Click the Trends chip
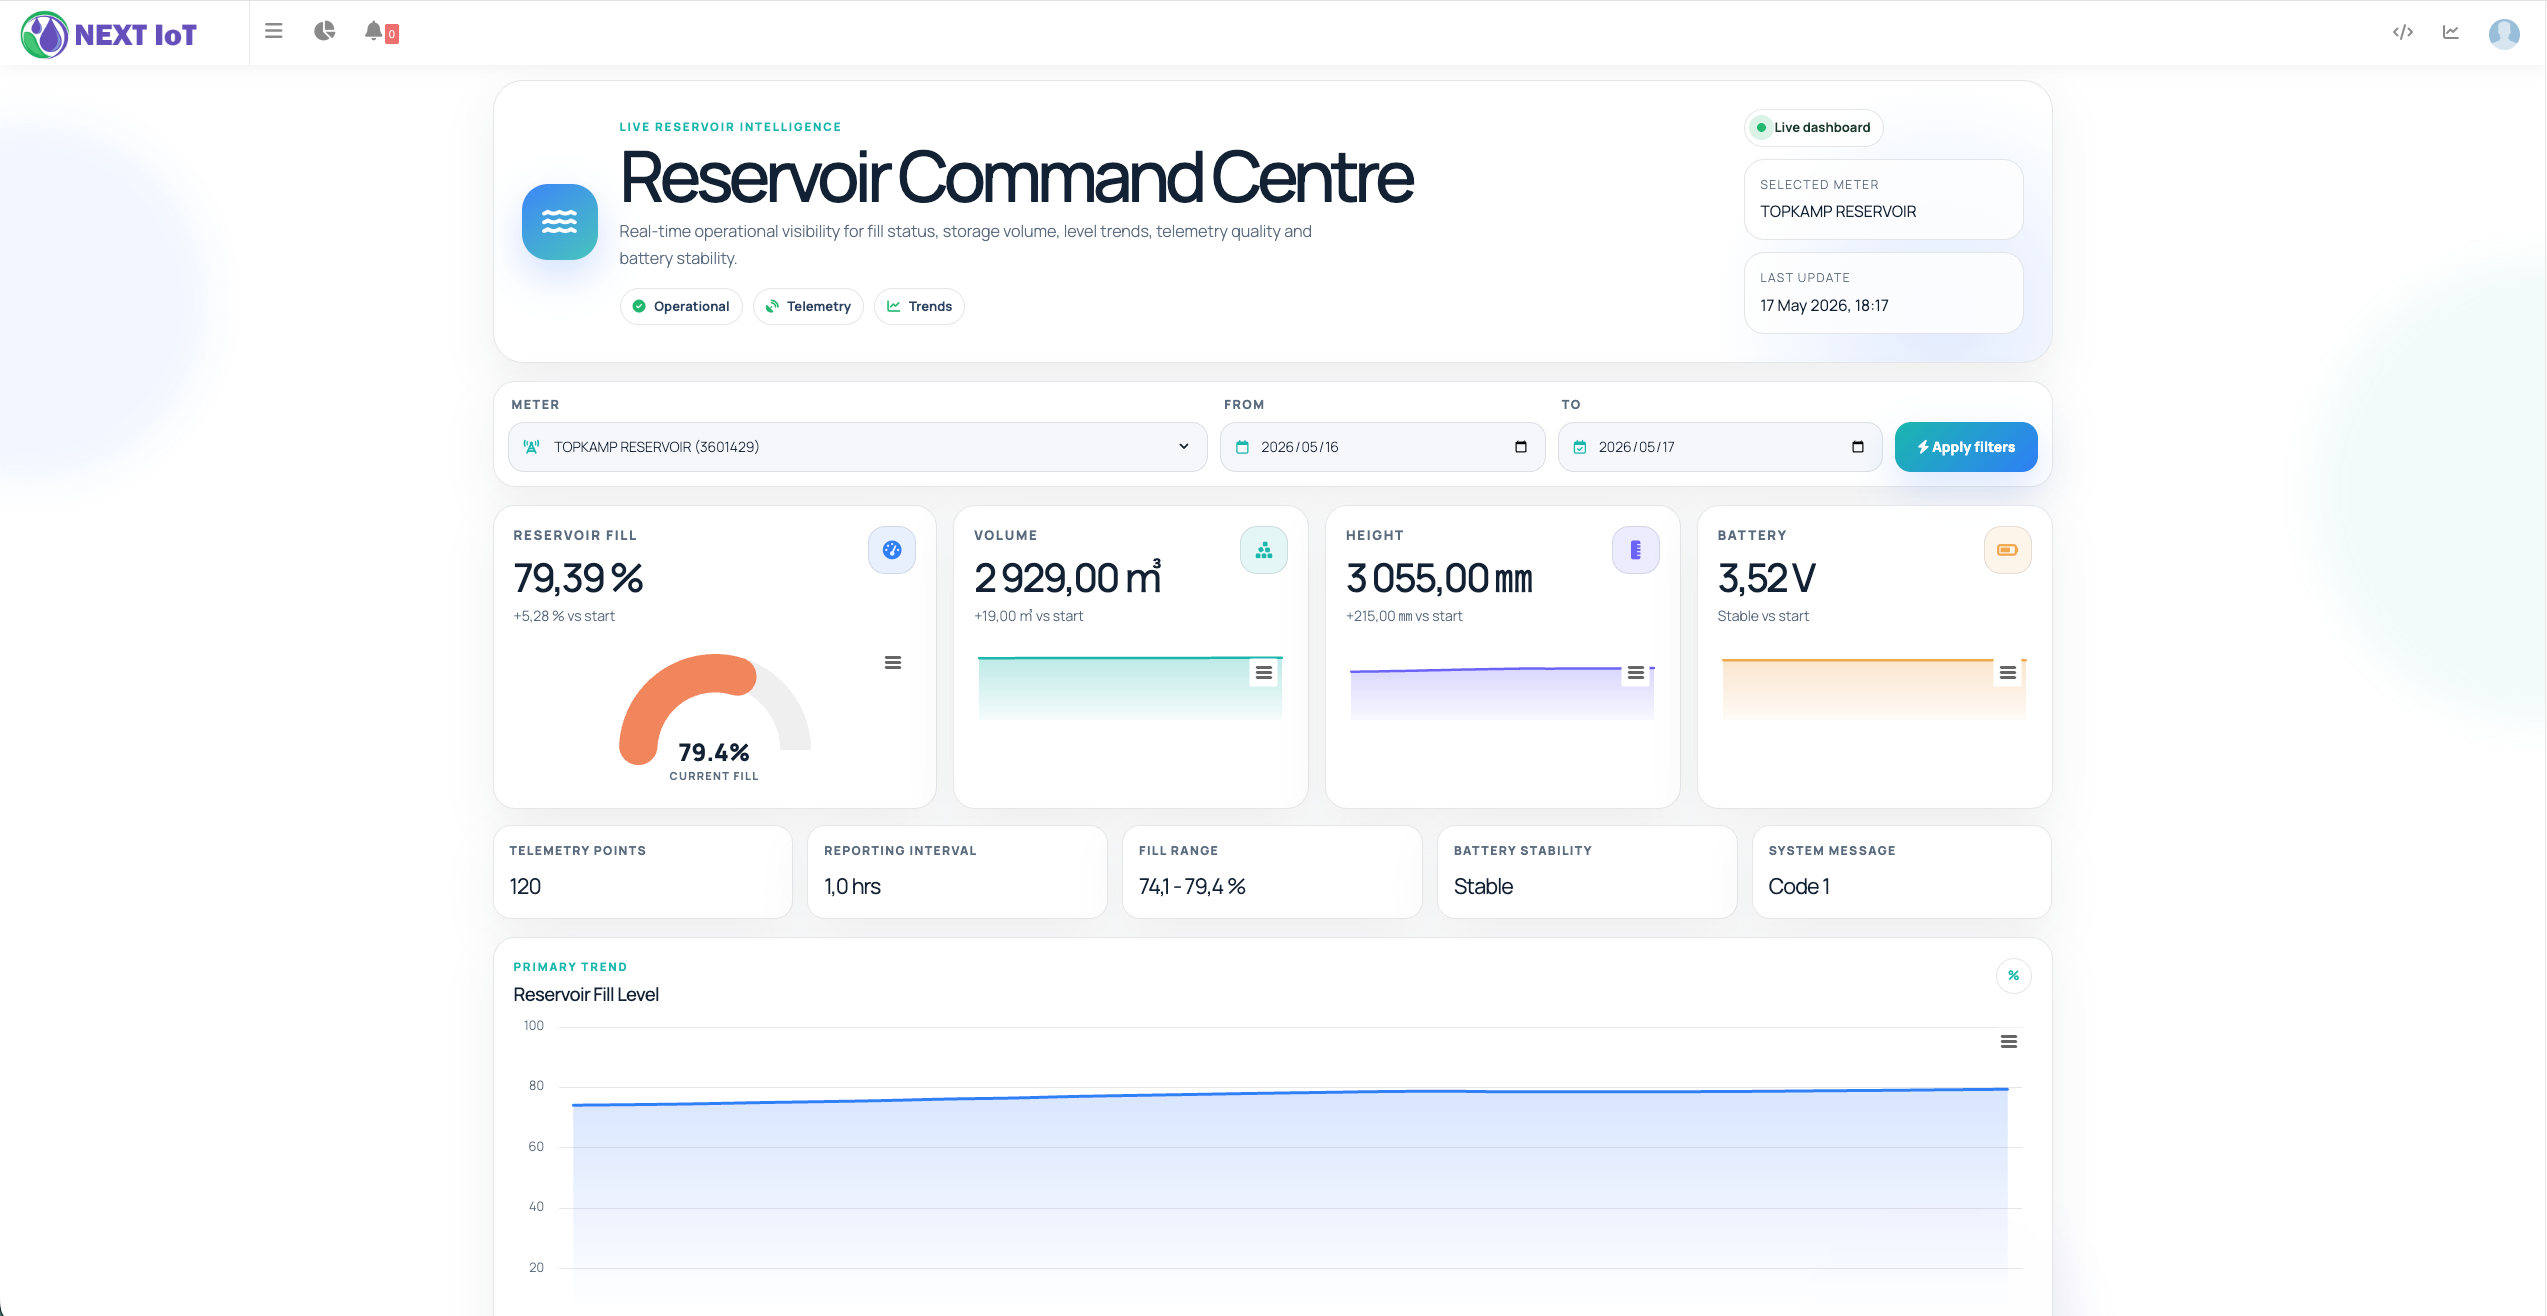This screenshot has height=1316, width=2547. (x=919, y=306)
